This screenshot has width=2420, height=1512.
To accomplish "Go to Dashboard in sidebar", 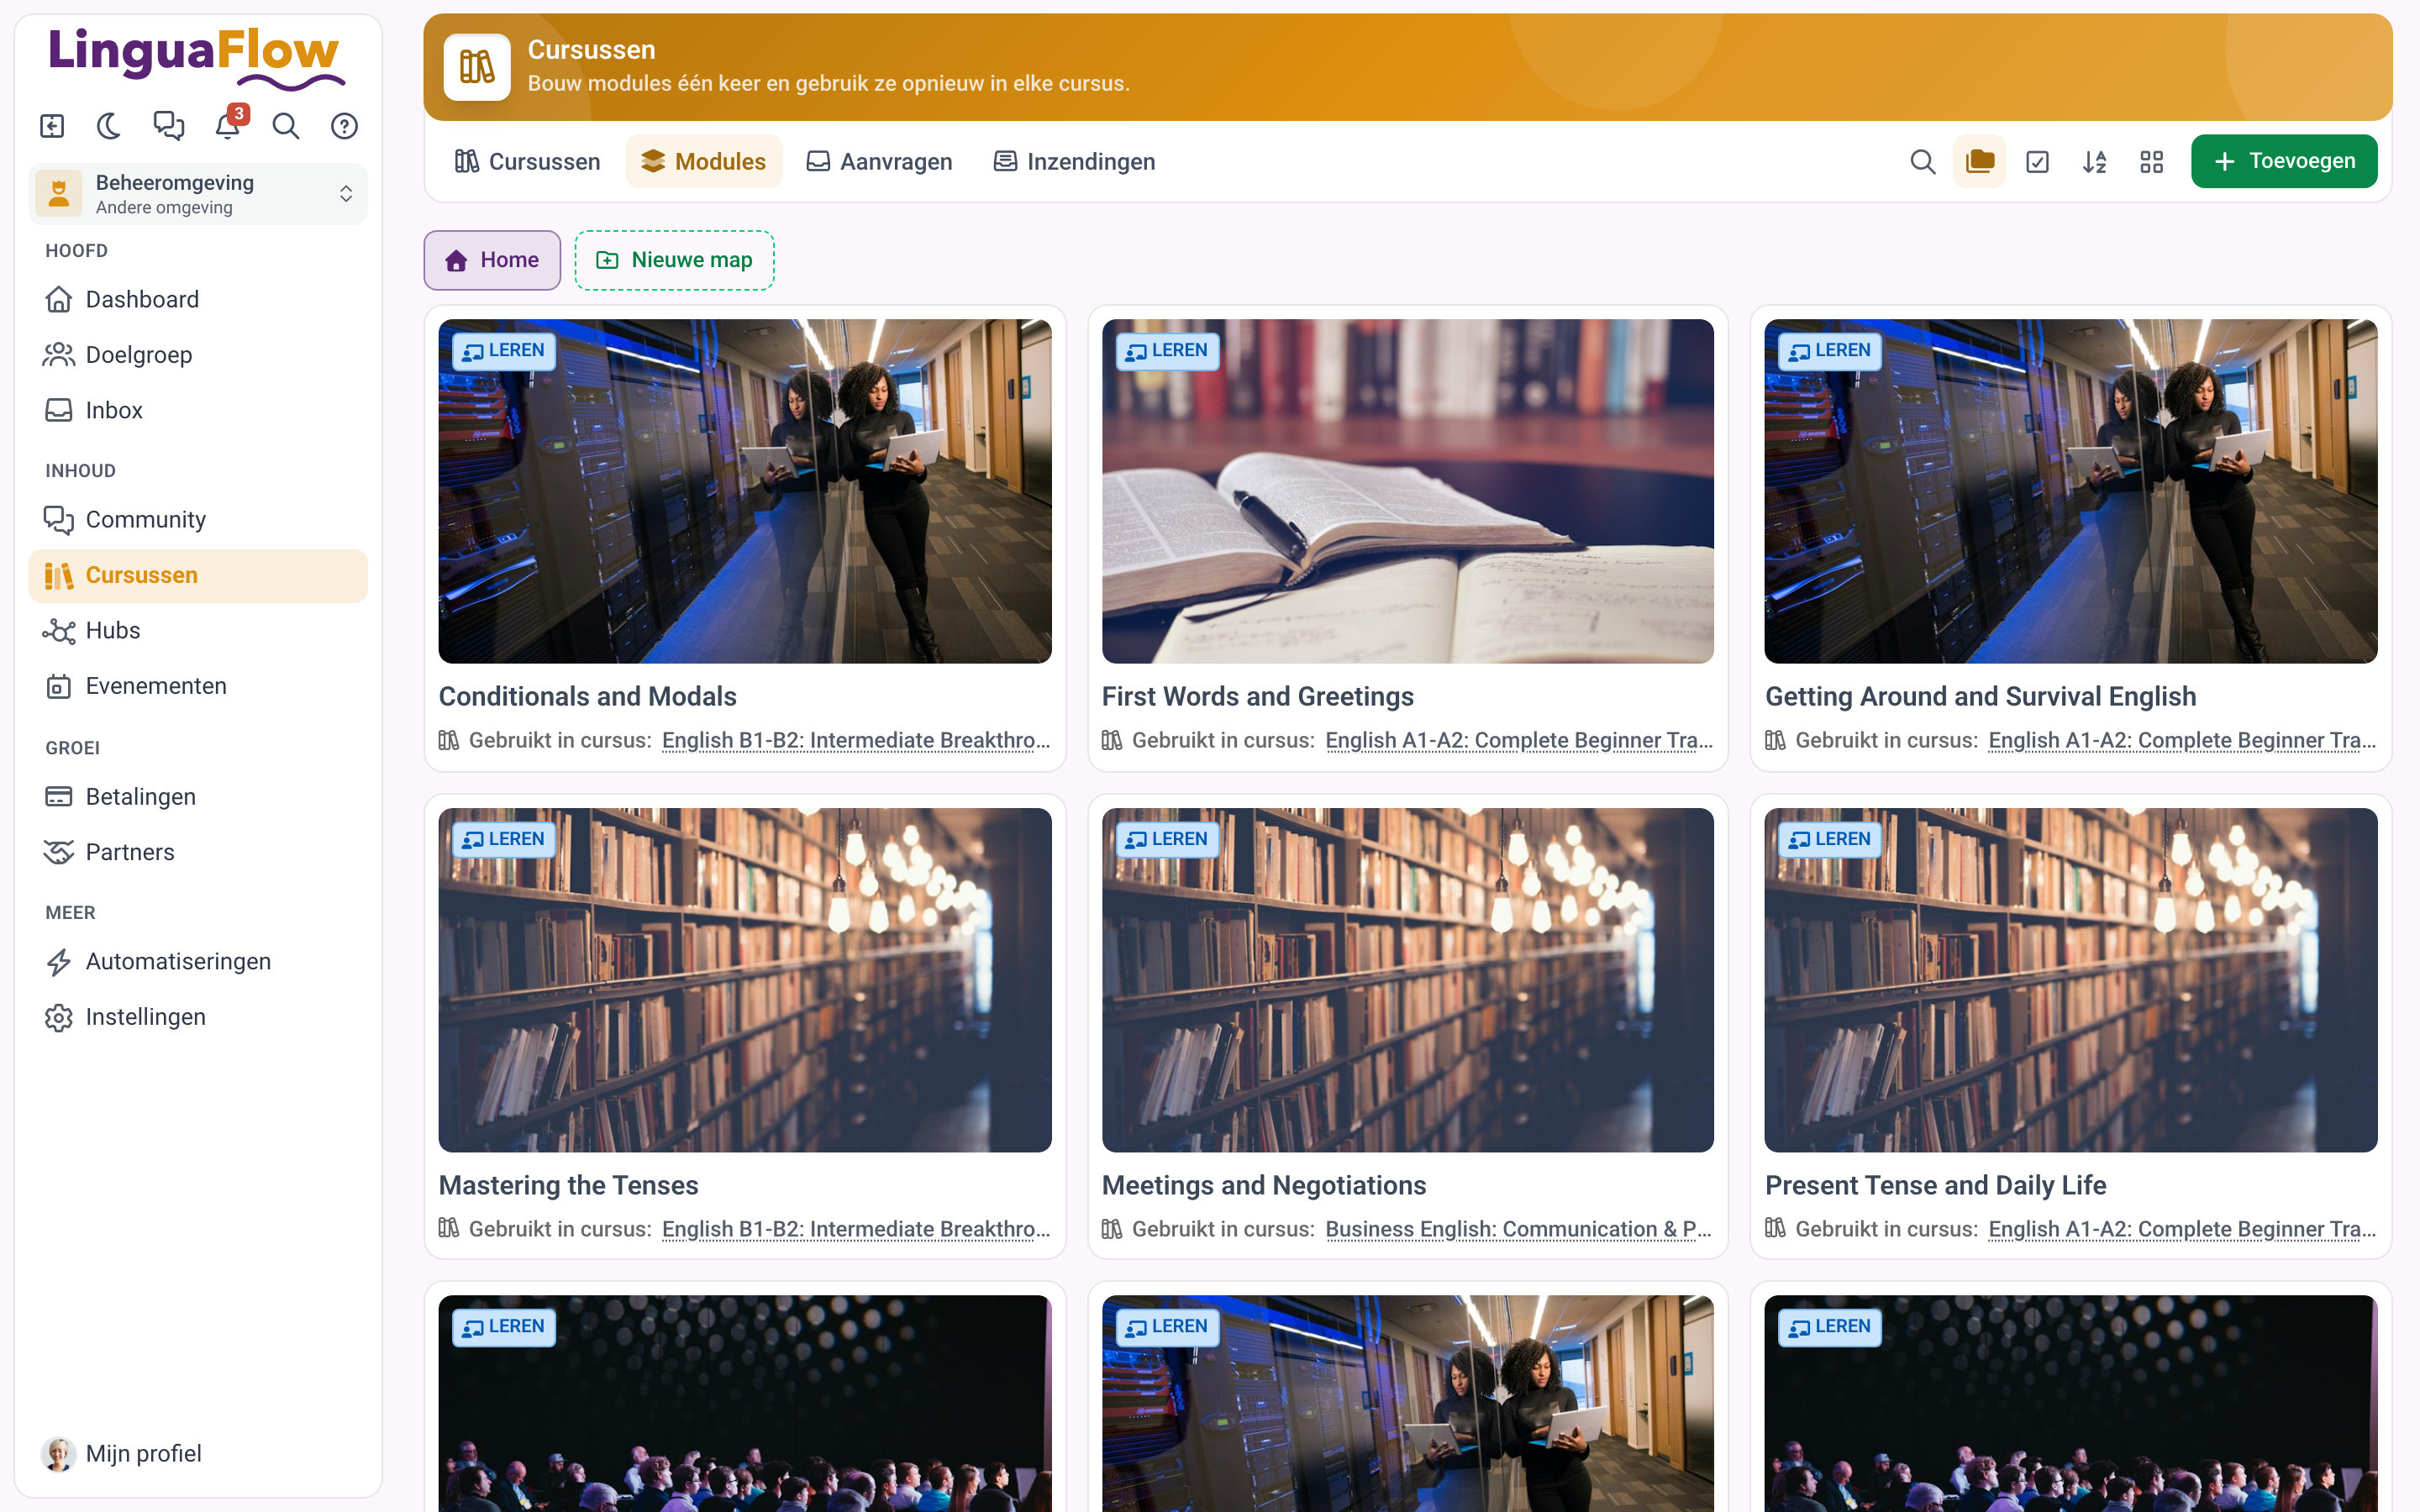I will click(x=198, y=299).
